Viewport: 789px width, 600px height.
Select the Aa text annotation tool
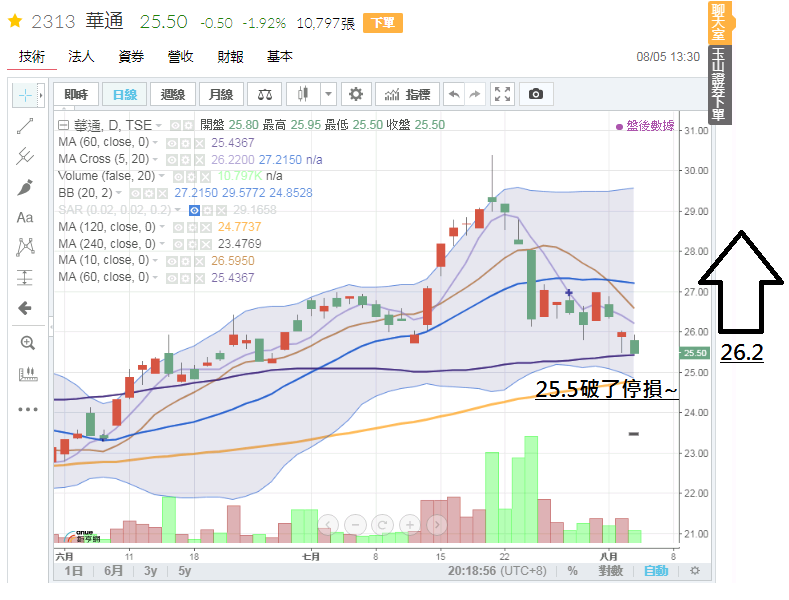point(25,217)
